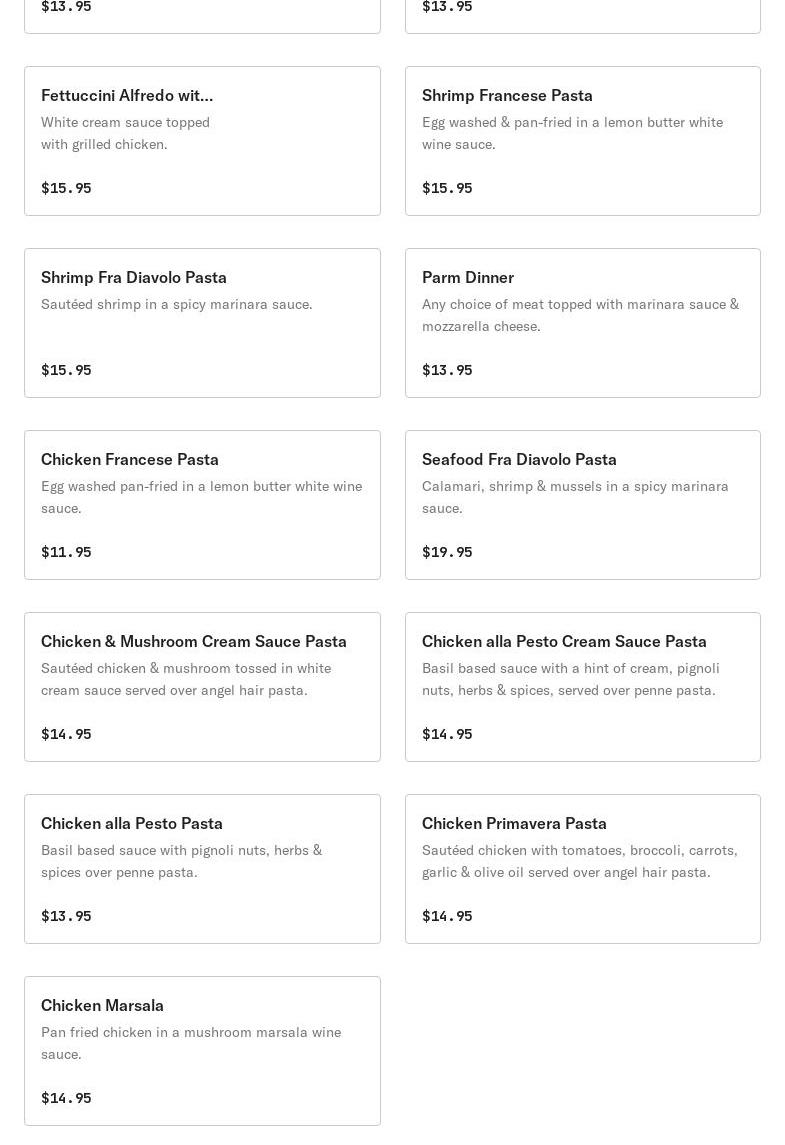Open the Chicken Marsala menu item
Screen dimensions: 785x1145
point(102,1006)
